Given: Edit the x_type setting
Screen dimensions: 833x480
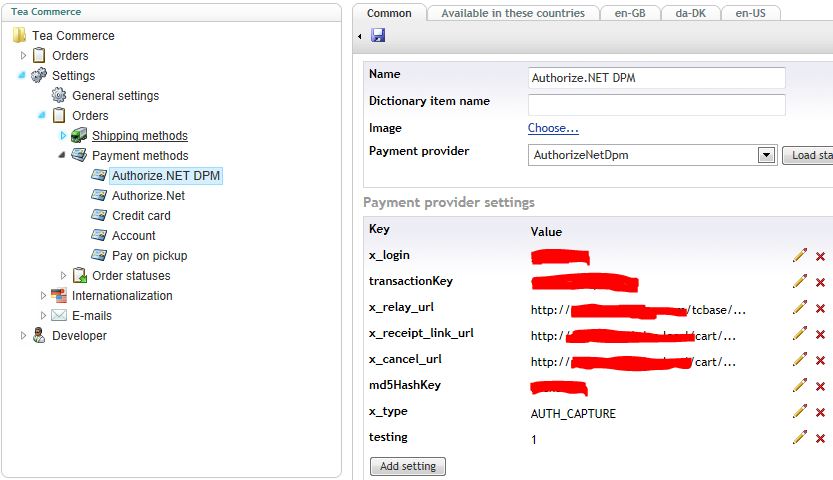Looking at the screenshot, I should (x=800, y=412).
